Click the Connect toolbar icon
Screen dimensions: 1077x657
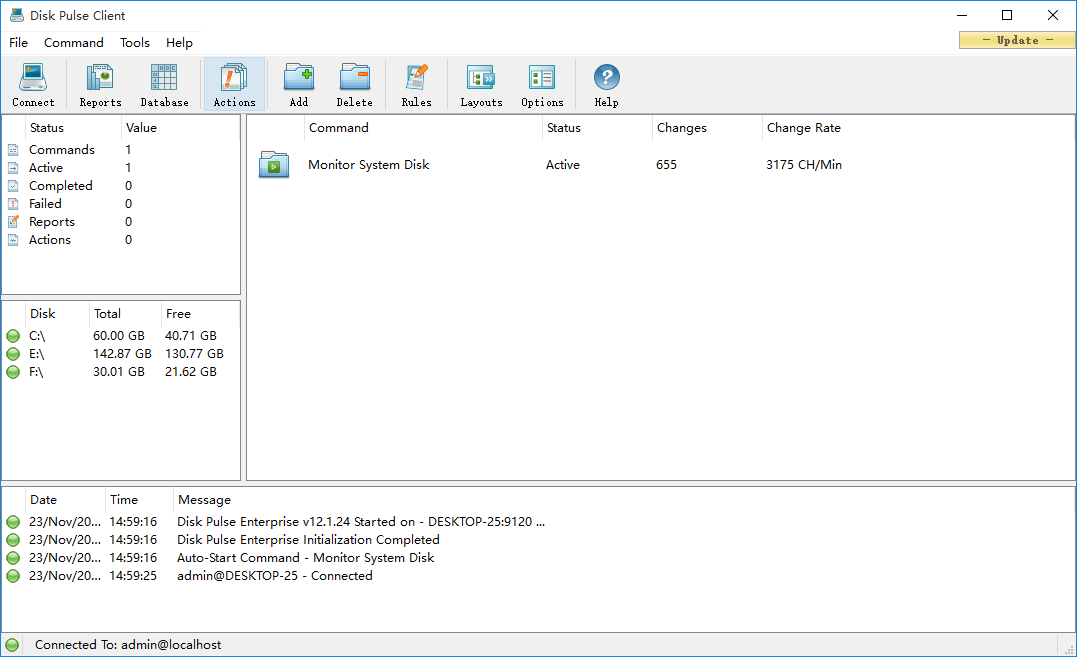coord(33,78)
